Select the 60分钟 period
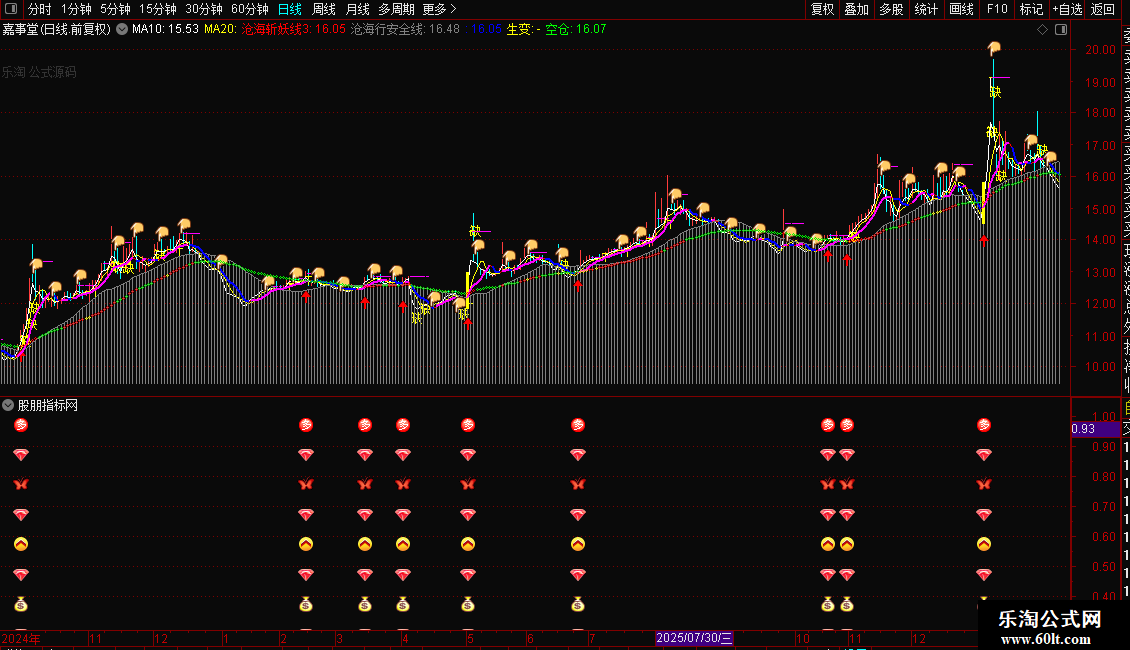Image resolution: width=1130 pixels, height=650 pixels. click(250, 9)
